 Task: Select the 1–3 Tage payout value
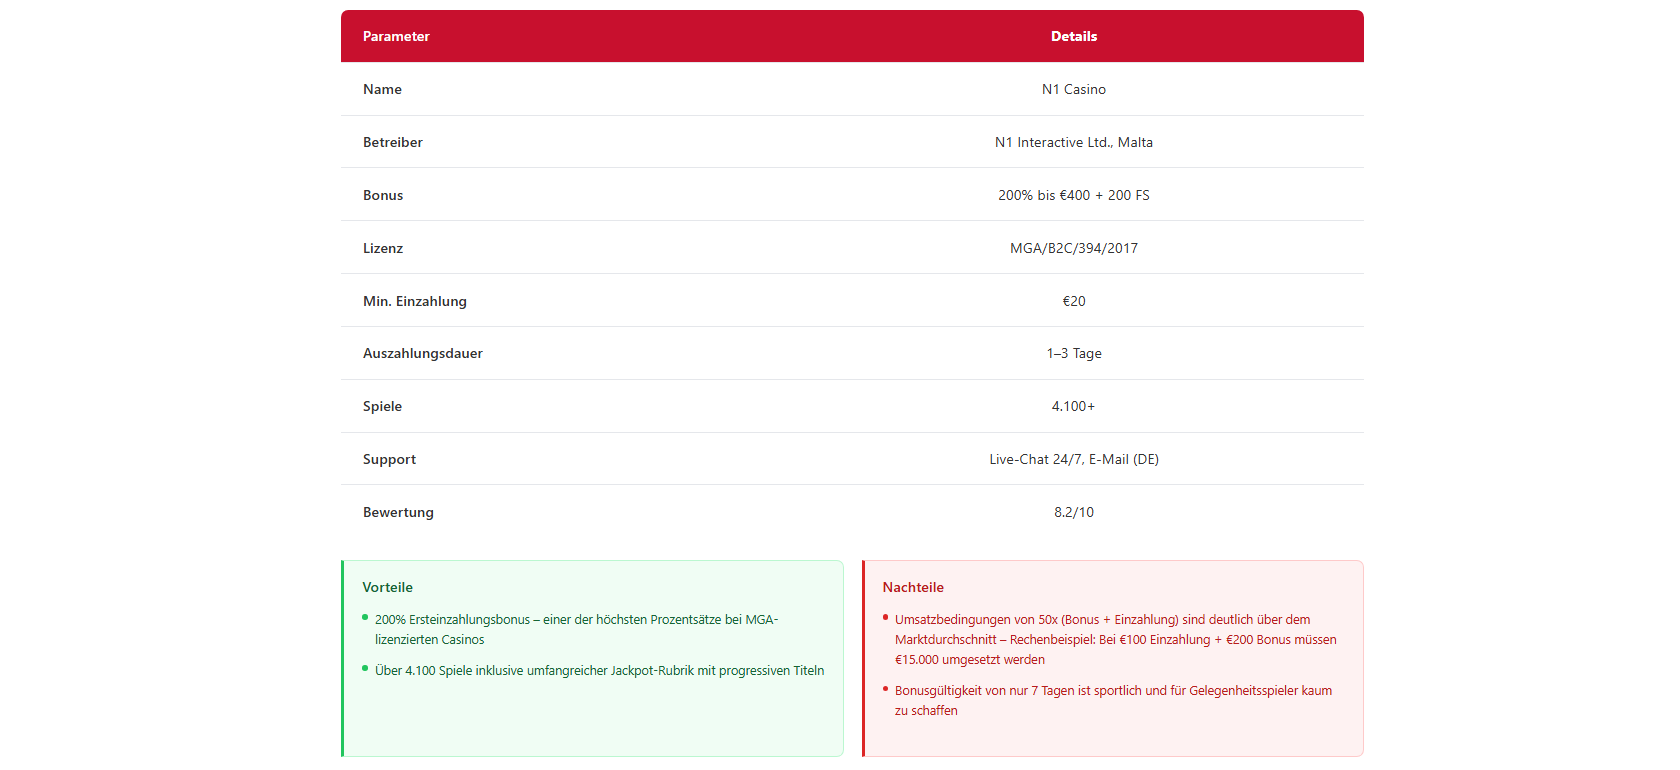(1073, 353)
